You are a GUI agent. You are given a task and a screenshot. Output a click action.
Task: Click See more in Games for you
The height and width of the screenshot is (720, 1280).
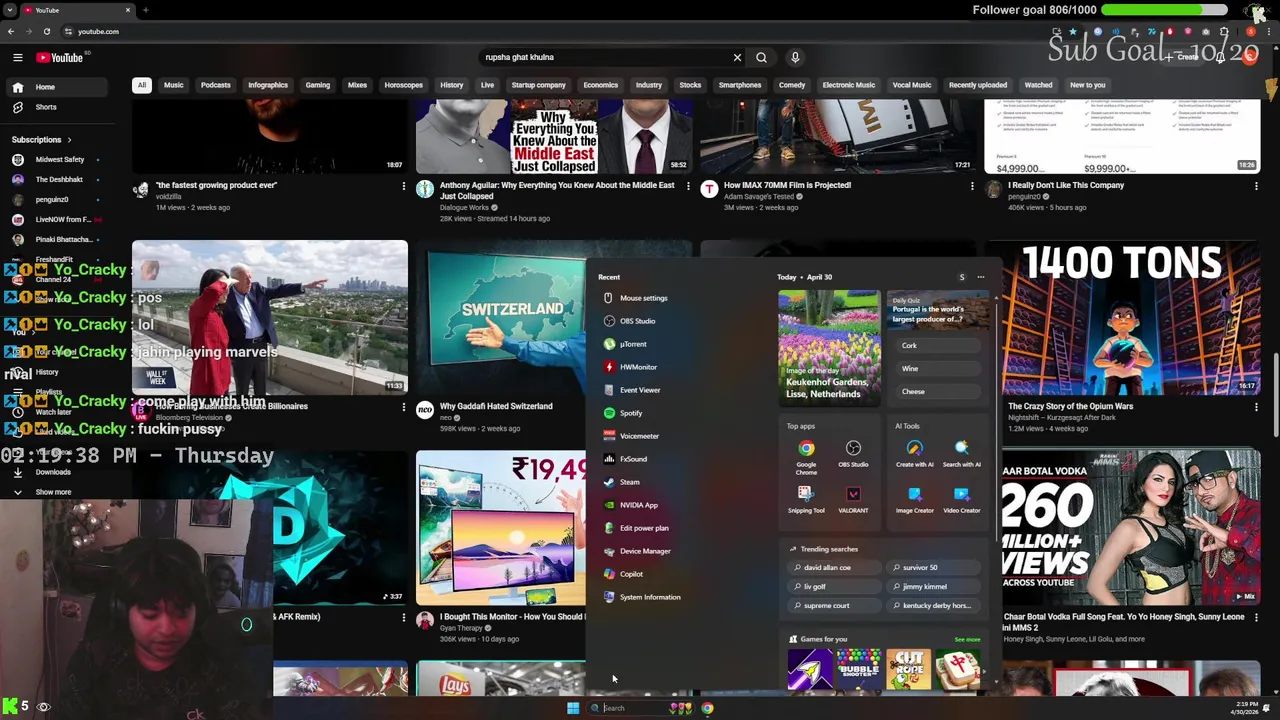click(x=967, y=640)
